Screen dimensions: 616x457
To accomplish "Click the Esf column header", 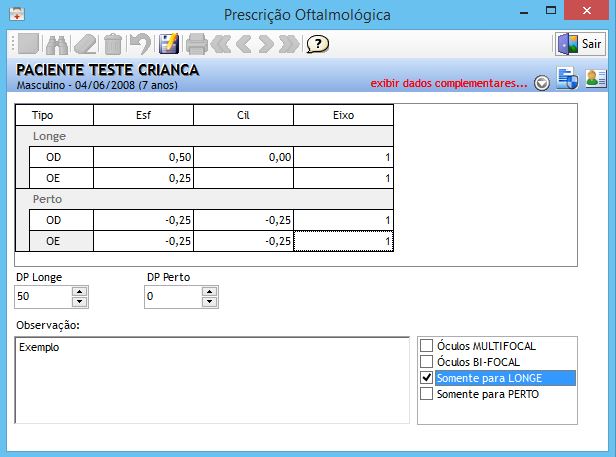I will 143,115.
